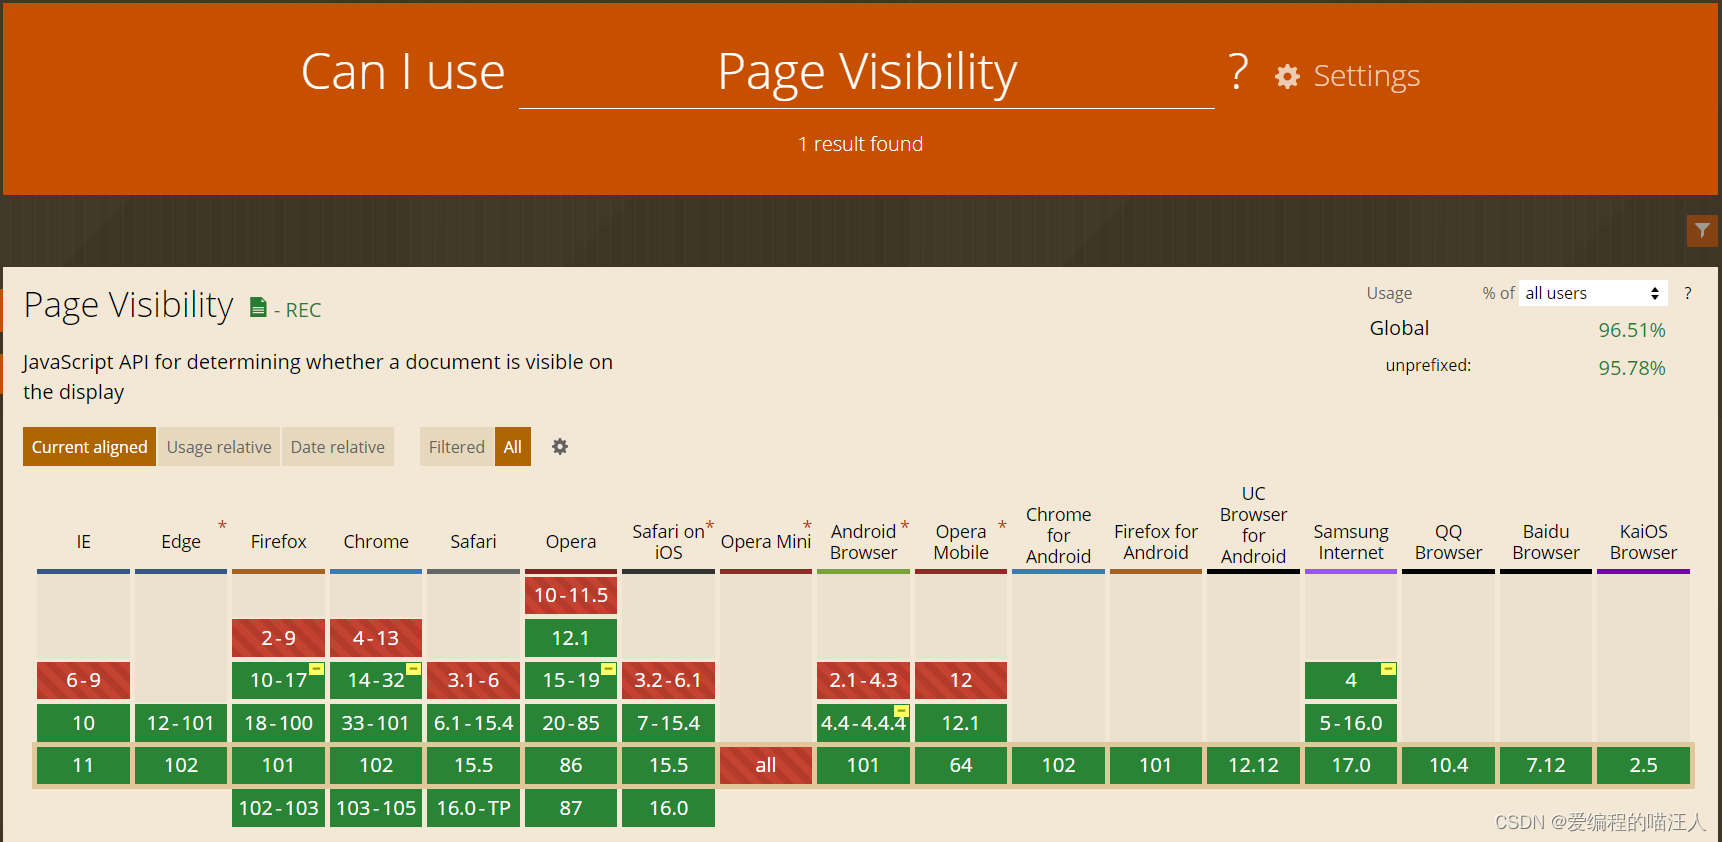Select the Opera Mini all cell
The height and width of the screenshot is (842, 1722).
pyautogui.click(x=766, y=765)
